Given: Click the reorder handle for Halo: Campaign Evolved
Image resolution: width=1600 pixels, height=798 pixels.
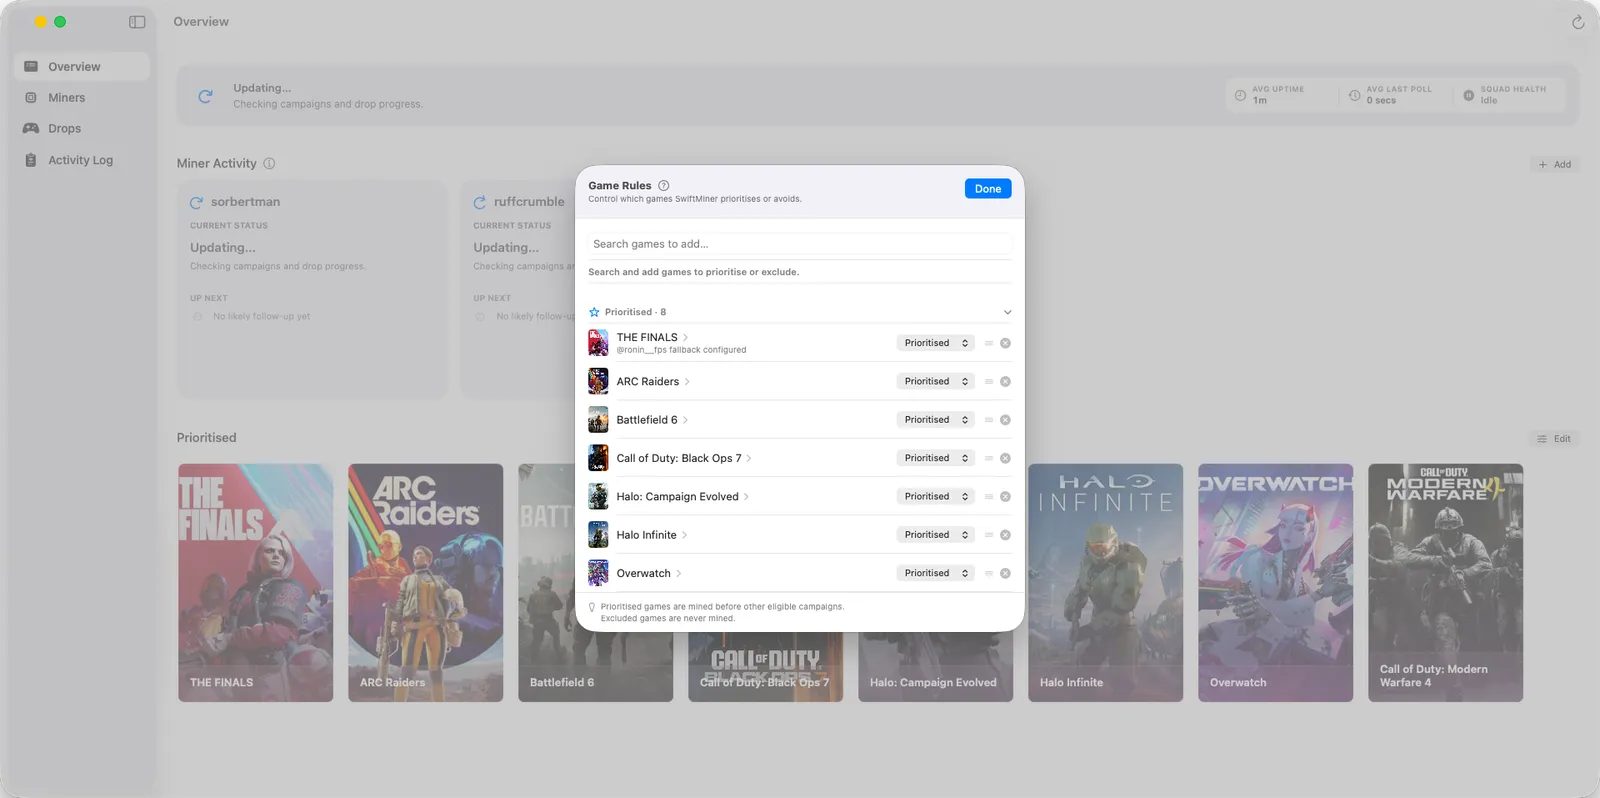Looking at the screenshot, I should coord(989,496).
